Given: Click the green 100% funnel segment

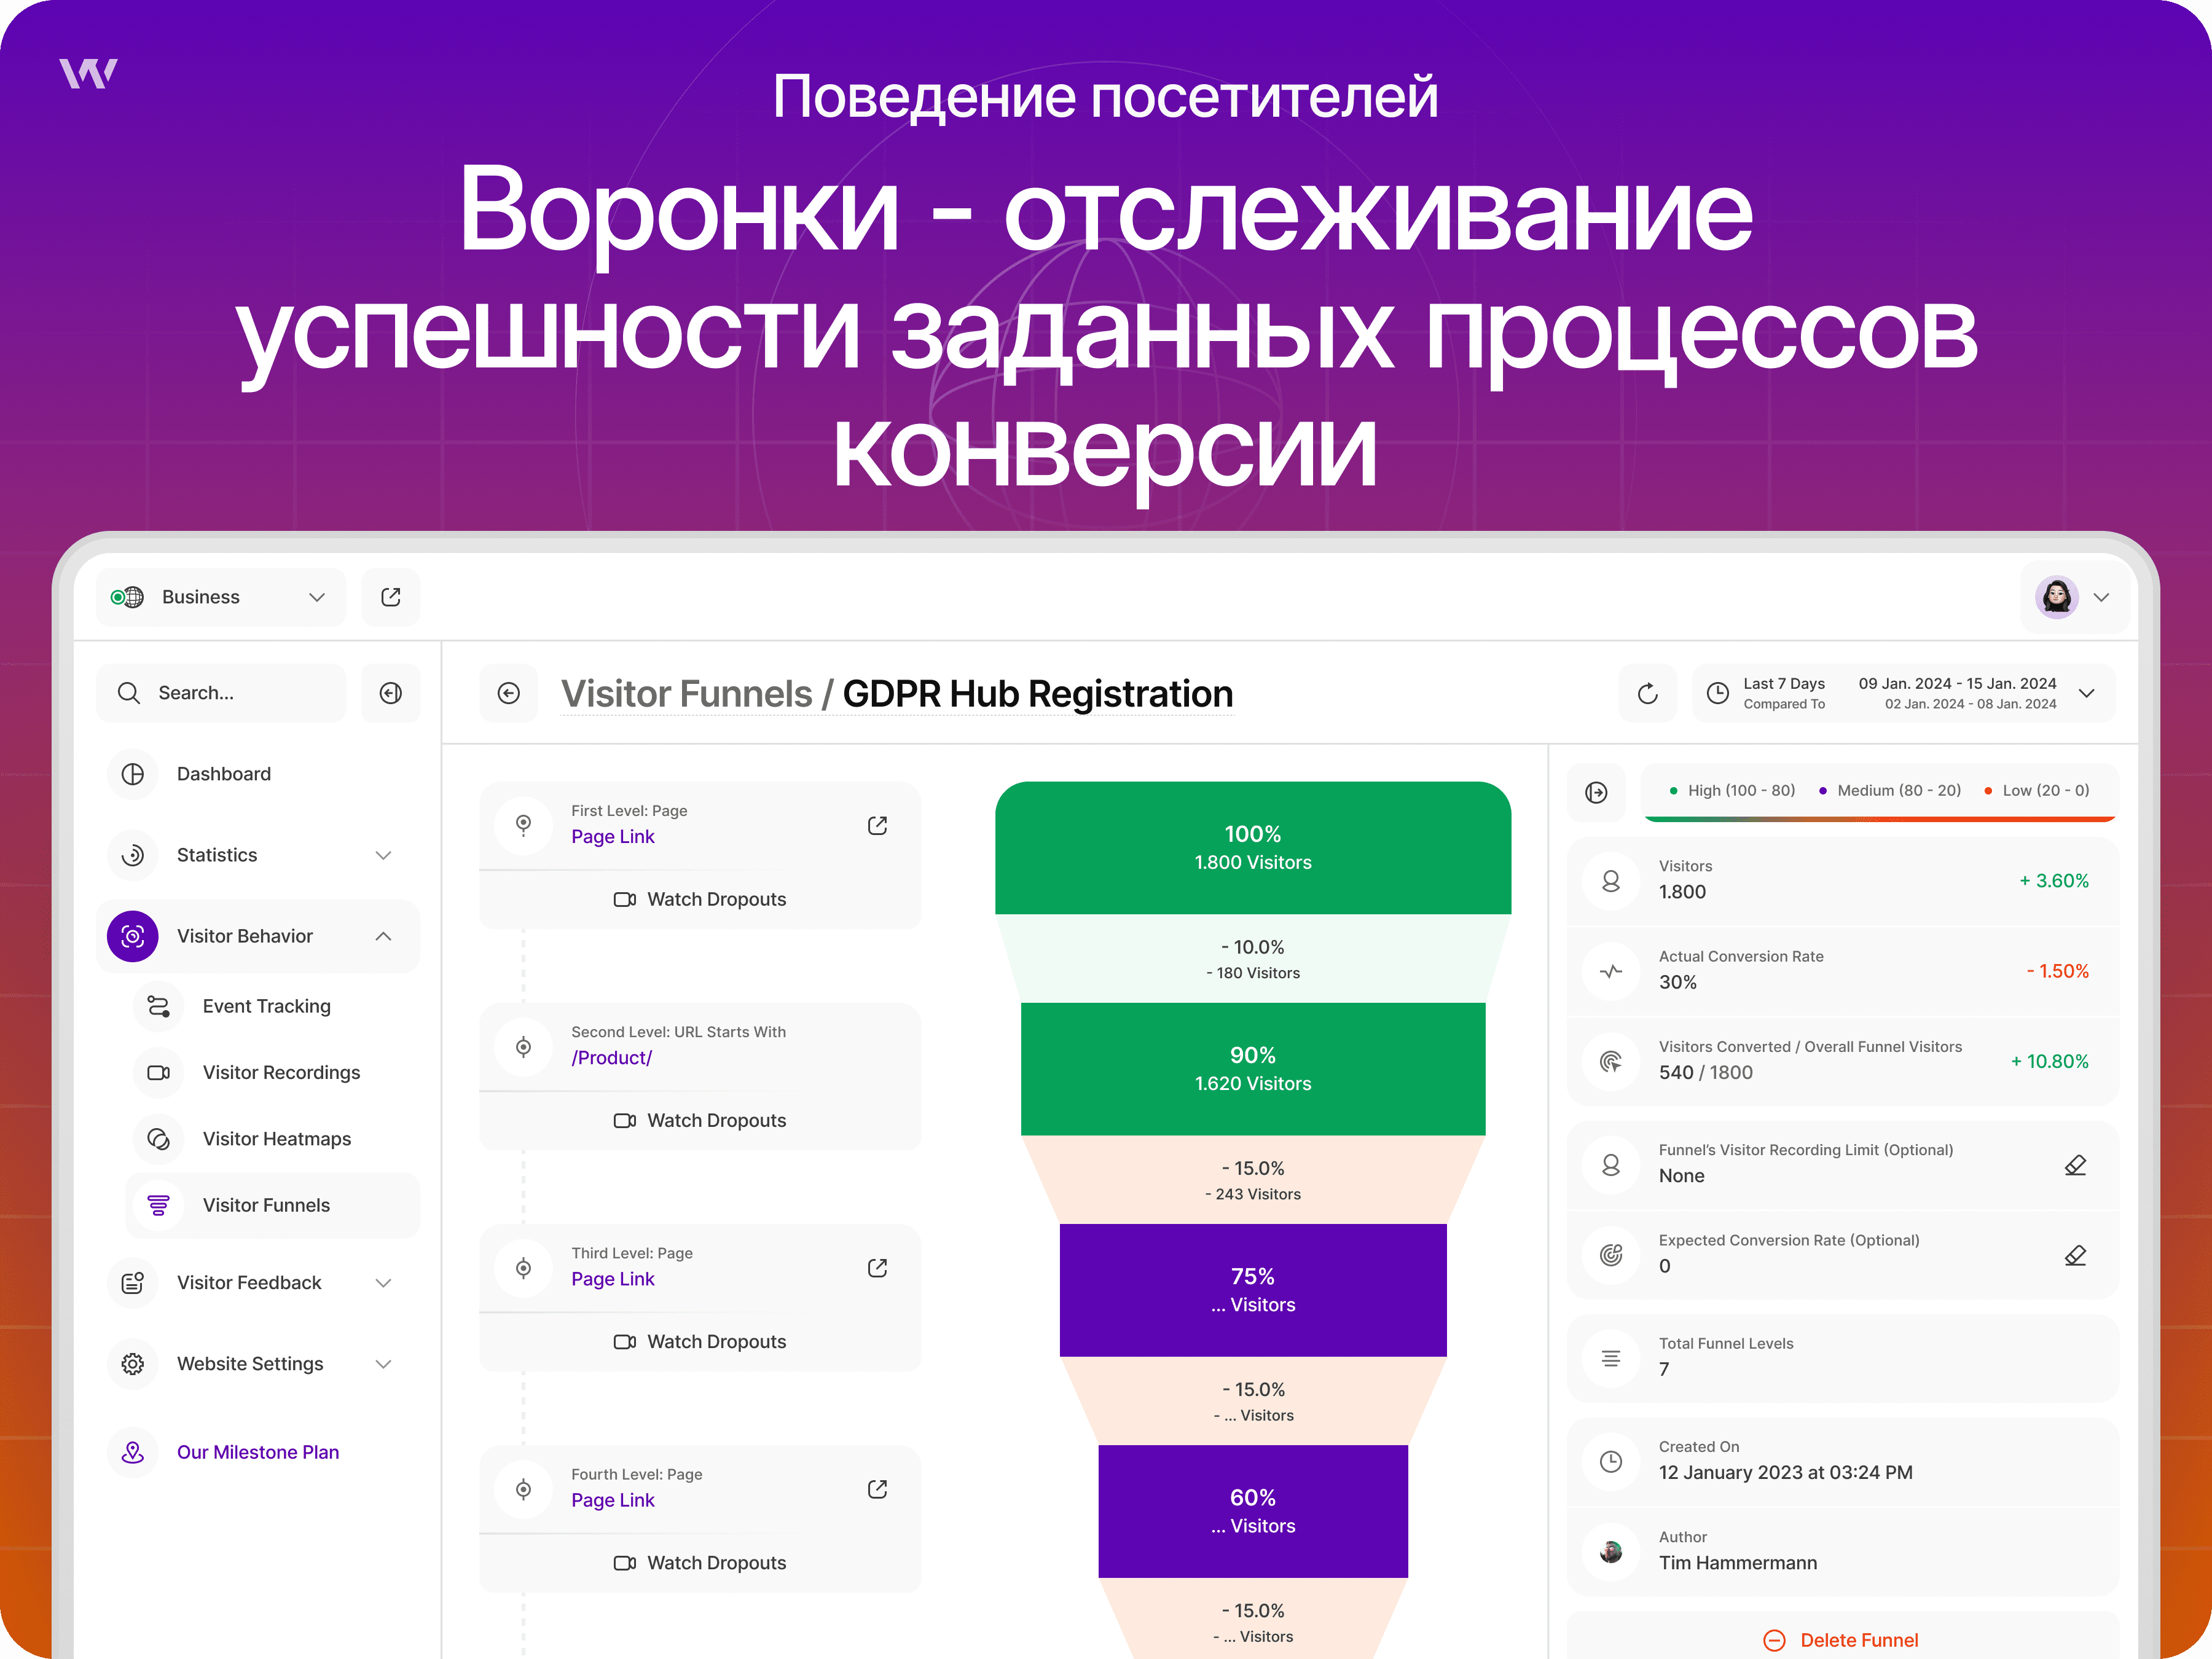Looking at the screenshot, I should (1253, 847).
